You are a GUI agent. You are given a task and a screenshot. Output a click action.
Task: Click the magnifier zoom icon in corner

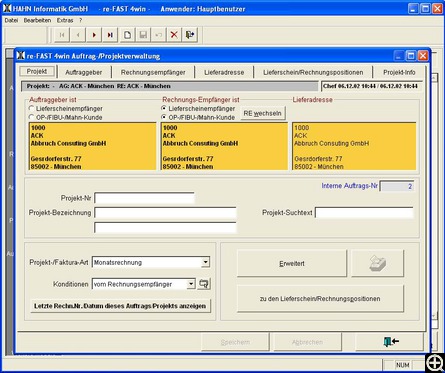(435, 363)
